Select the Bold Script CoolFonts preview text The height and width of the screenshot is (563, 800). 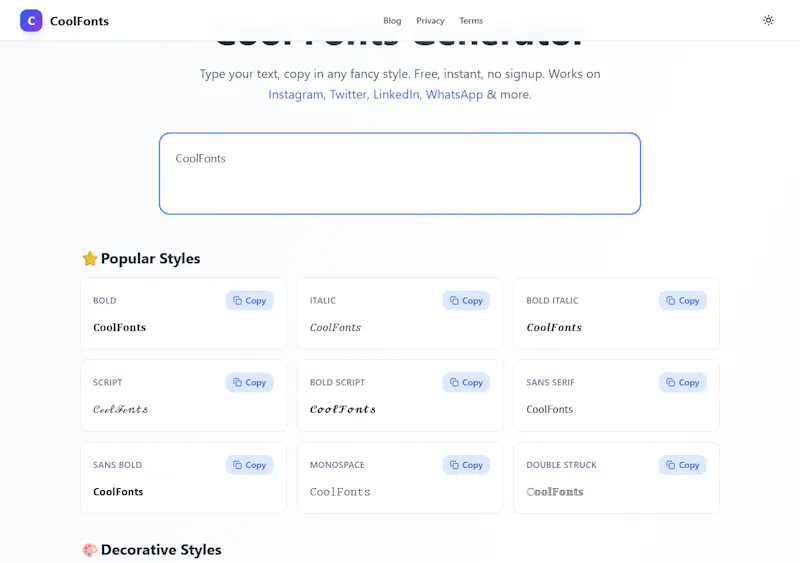pyautogui.click(x=343, y=409)
